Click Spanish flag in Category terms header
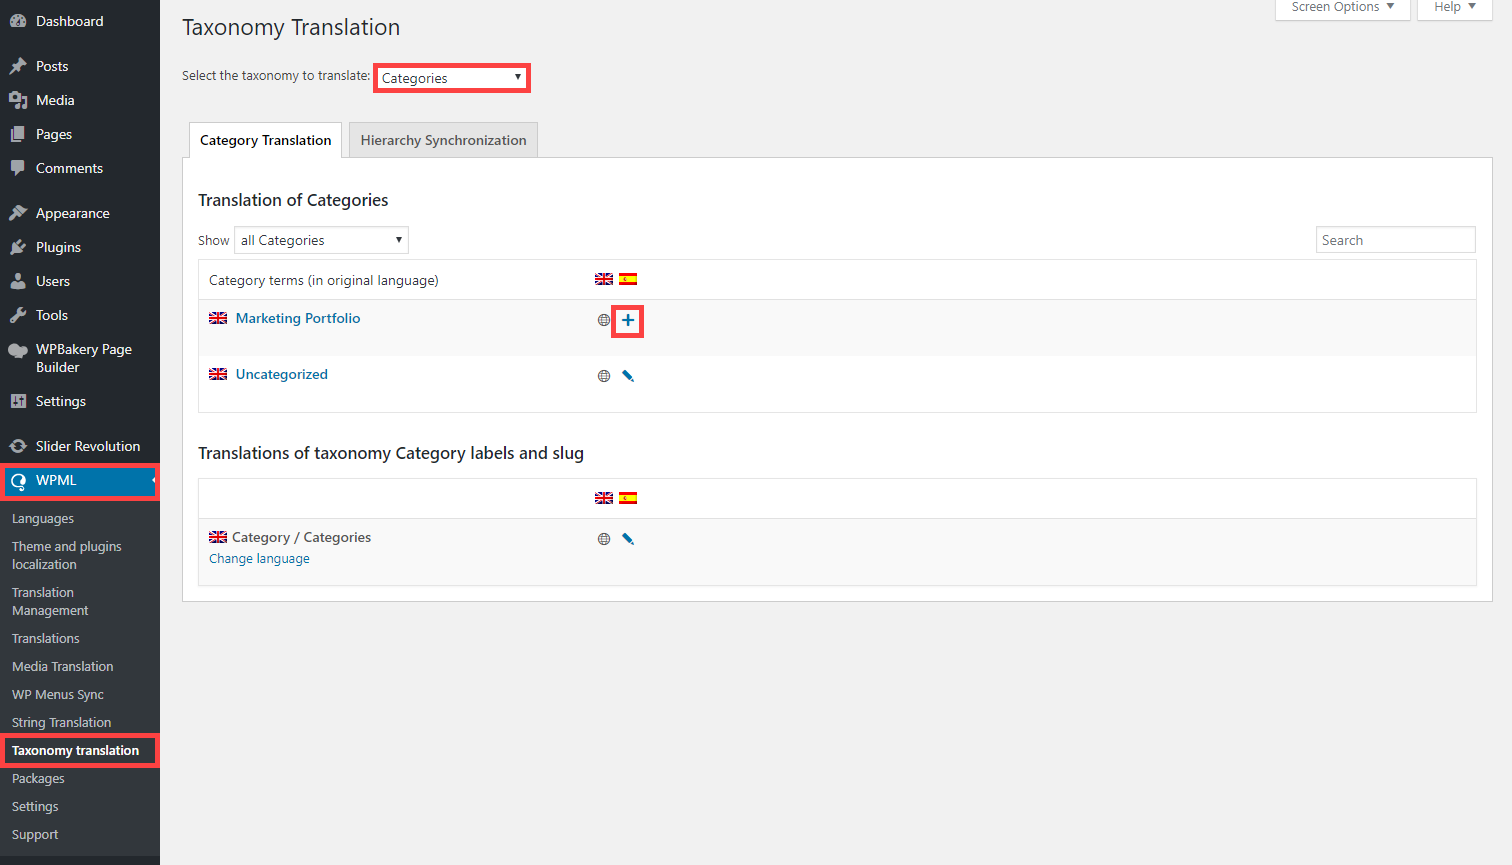 tap(628, 279)
